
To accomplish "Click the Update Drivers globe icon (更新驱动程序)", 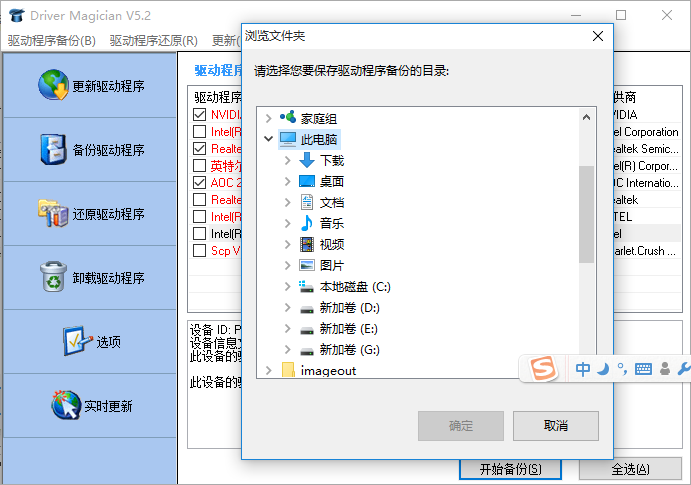I will 53,85.
